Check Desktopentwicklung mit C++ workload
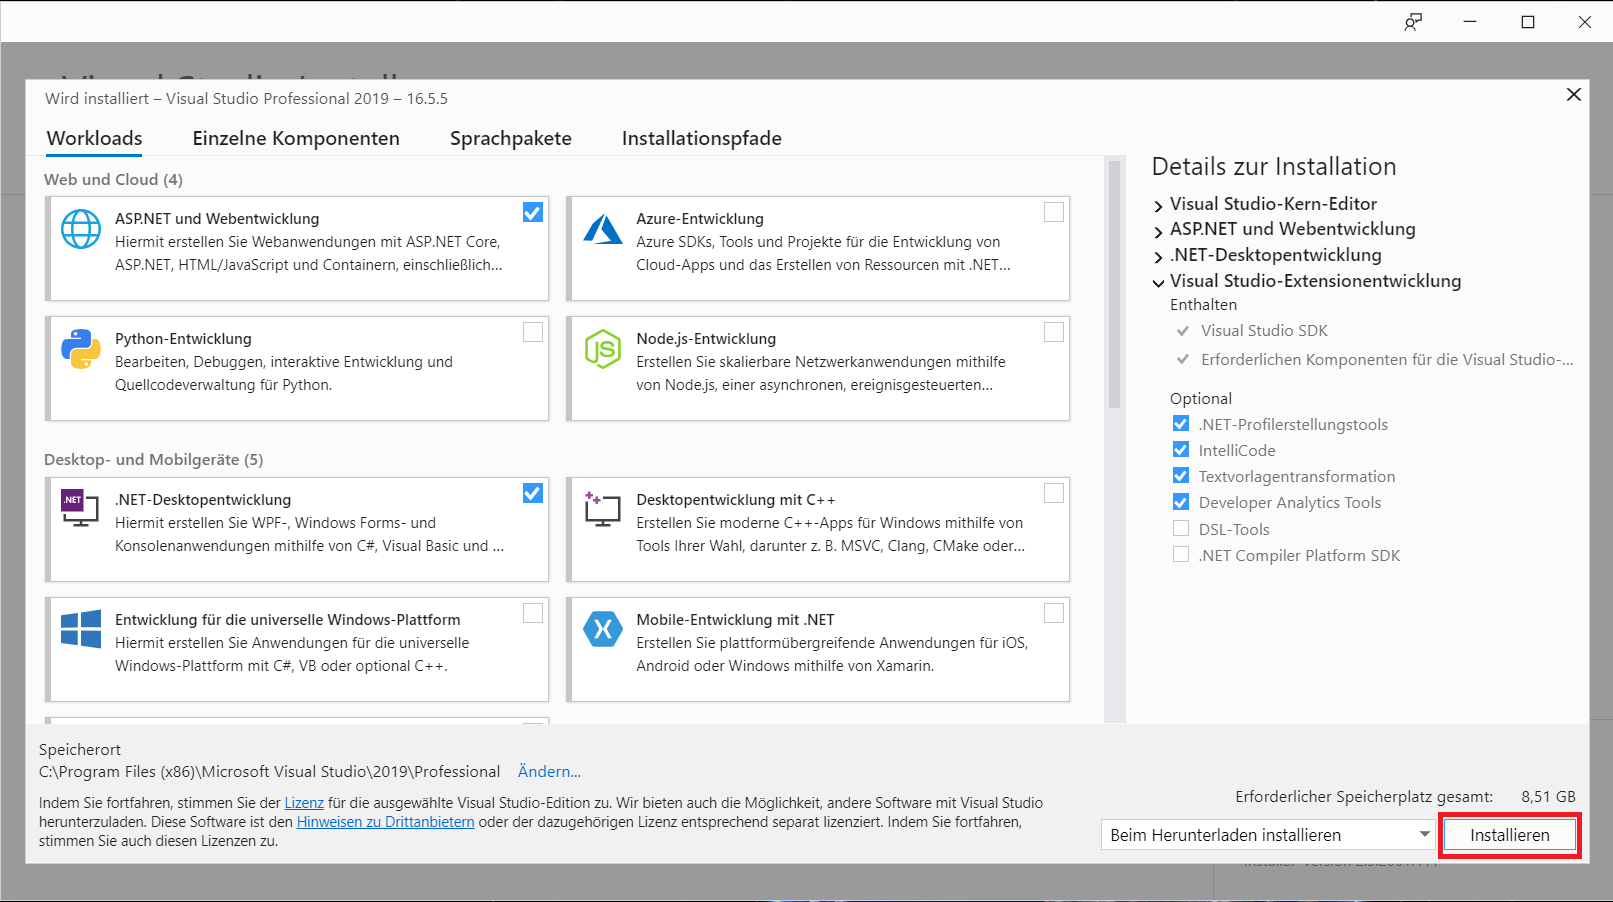Viewport: 1613px width, 902px height. tap(1054, 493)
